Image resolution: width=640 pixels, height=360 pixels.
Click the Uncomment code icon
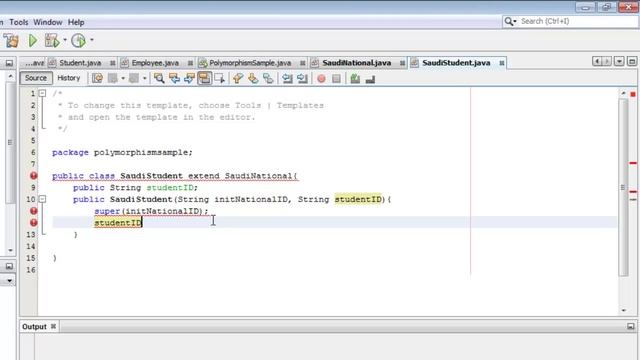click(370, 78)
